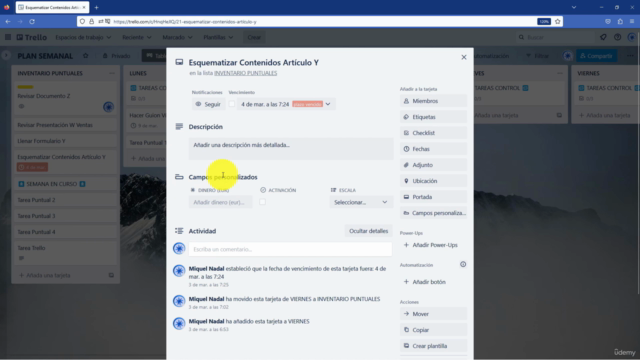This screenshot has height=360, width=640.
Task: Tick the Activación custom field checkbox
Action: pos(262,202)
